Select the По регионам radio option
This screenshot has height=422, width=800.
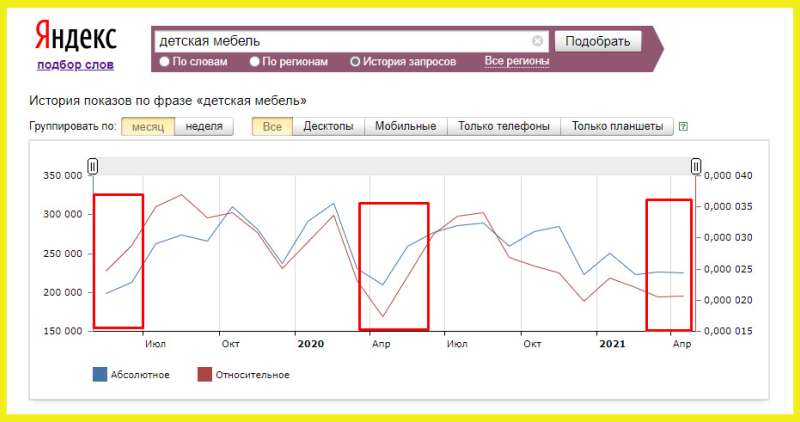tap(255, 62)
